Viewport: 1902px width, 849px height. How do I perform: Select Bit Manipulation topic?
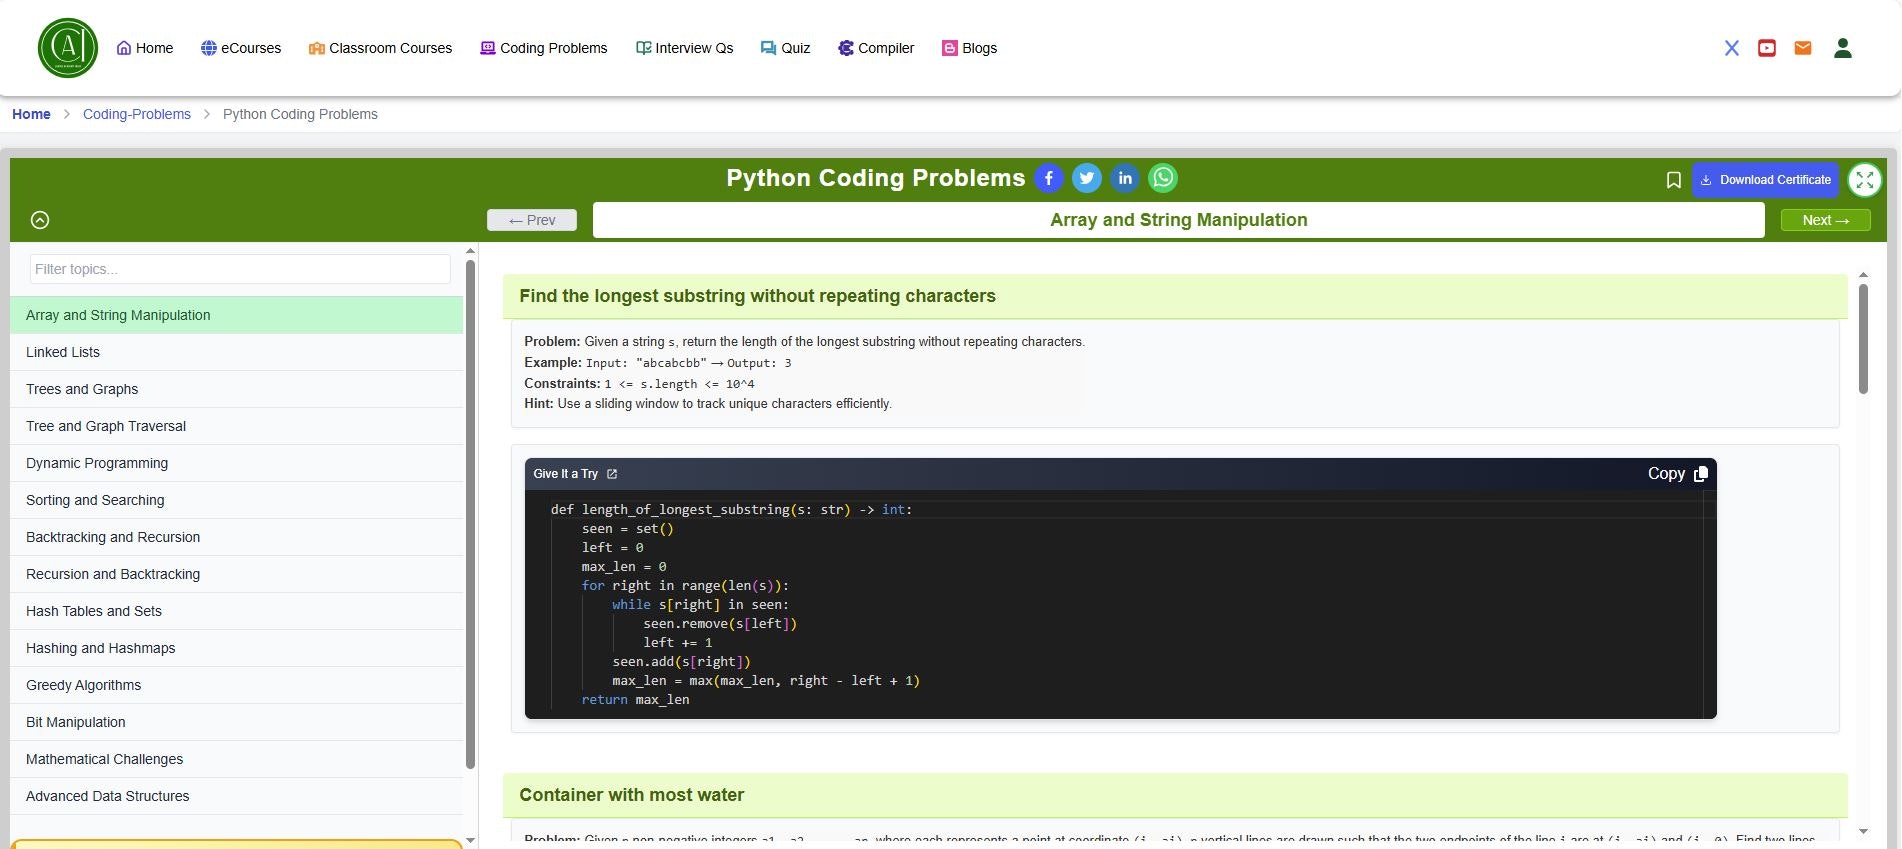(236, 722)
